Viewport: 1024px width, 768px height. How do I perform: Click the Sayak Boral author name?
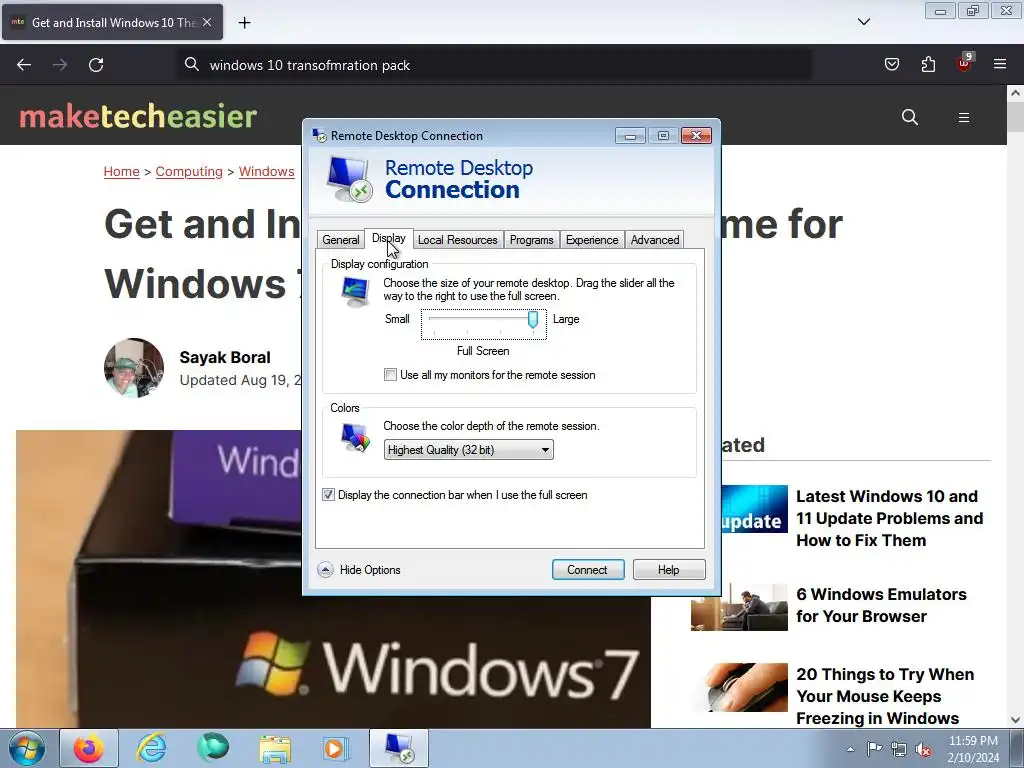click(225, 357)
